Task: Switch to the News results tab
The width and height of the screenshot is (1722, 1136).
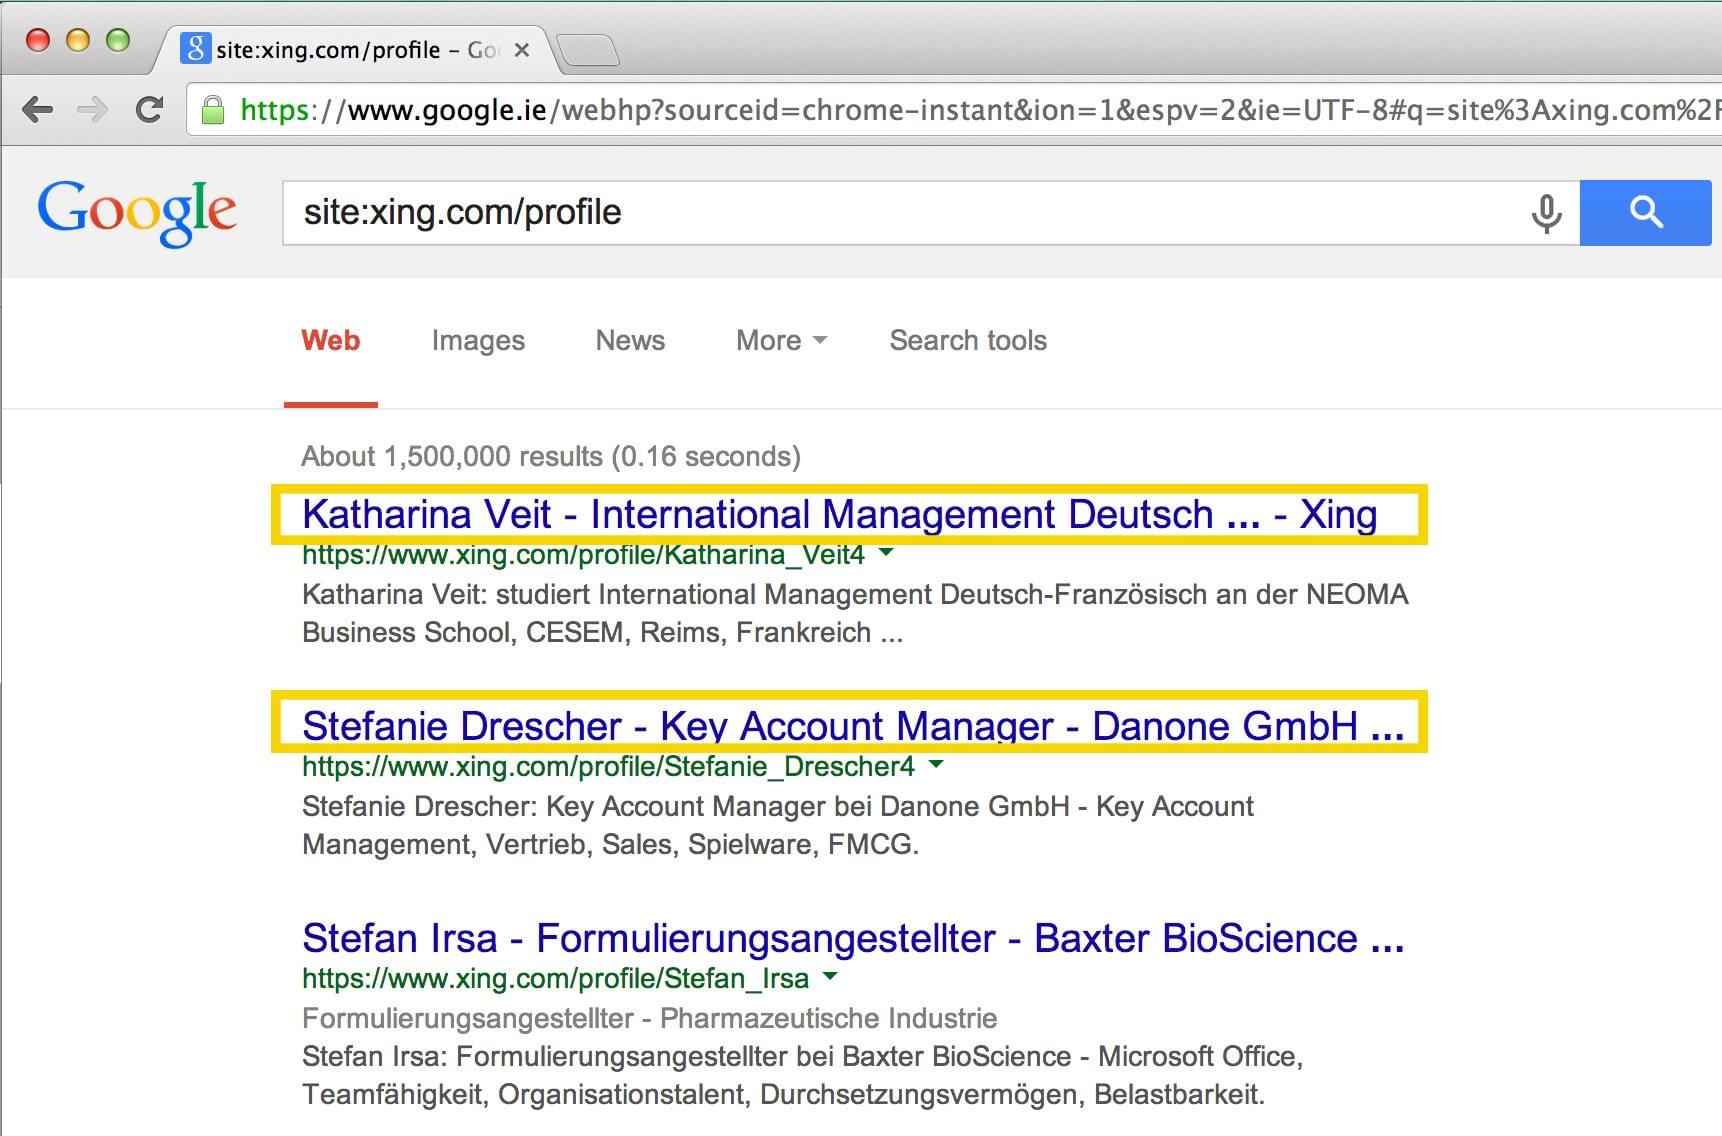Action: (x=630, y=340)
